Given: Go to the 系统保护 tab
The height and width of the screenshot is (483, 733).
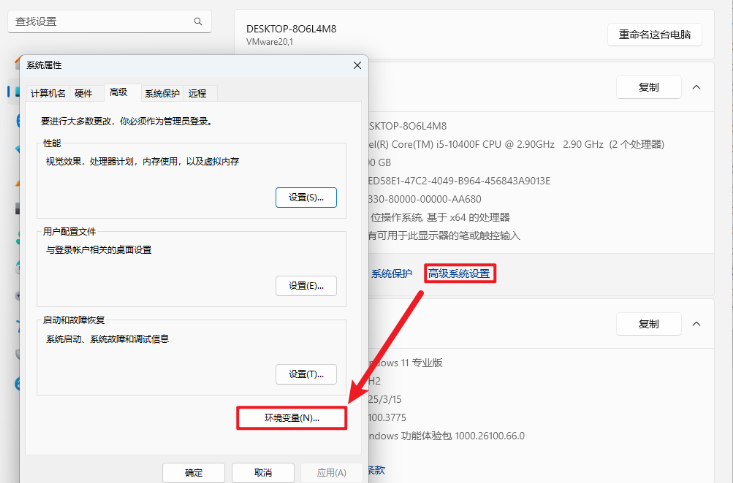Looking at the screenshot, I should [161, 93].
